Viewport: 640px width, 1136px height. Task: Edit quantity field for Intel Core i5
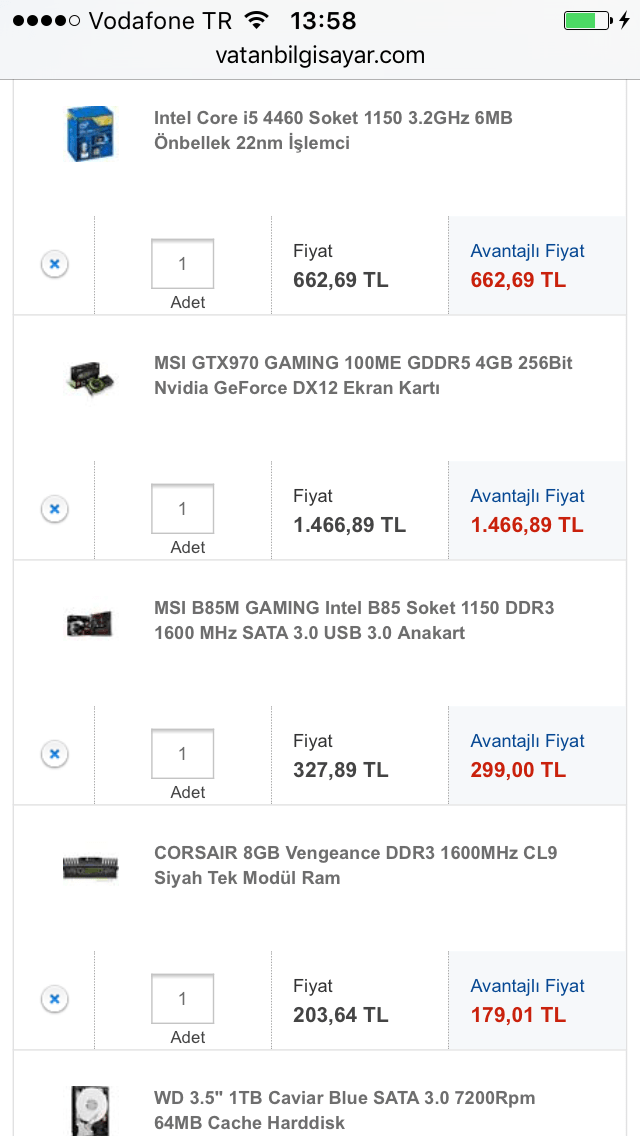coord(182,264)
